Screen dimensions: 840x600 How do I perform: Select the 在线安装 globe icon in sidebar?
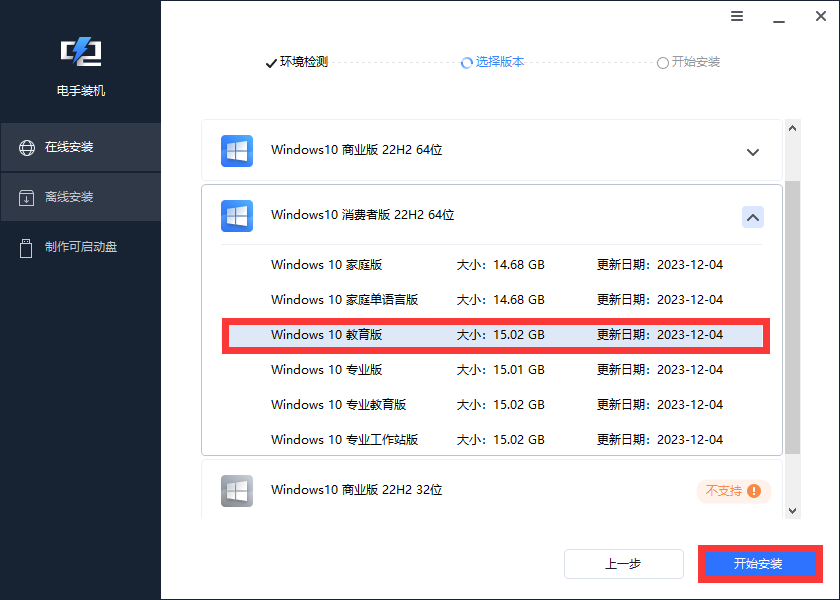[24, 146]
